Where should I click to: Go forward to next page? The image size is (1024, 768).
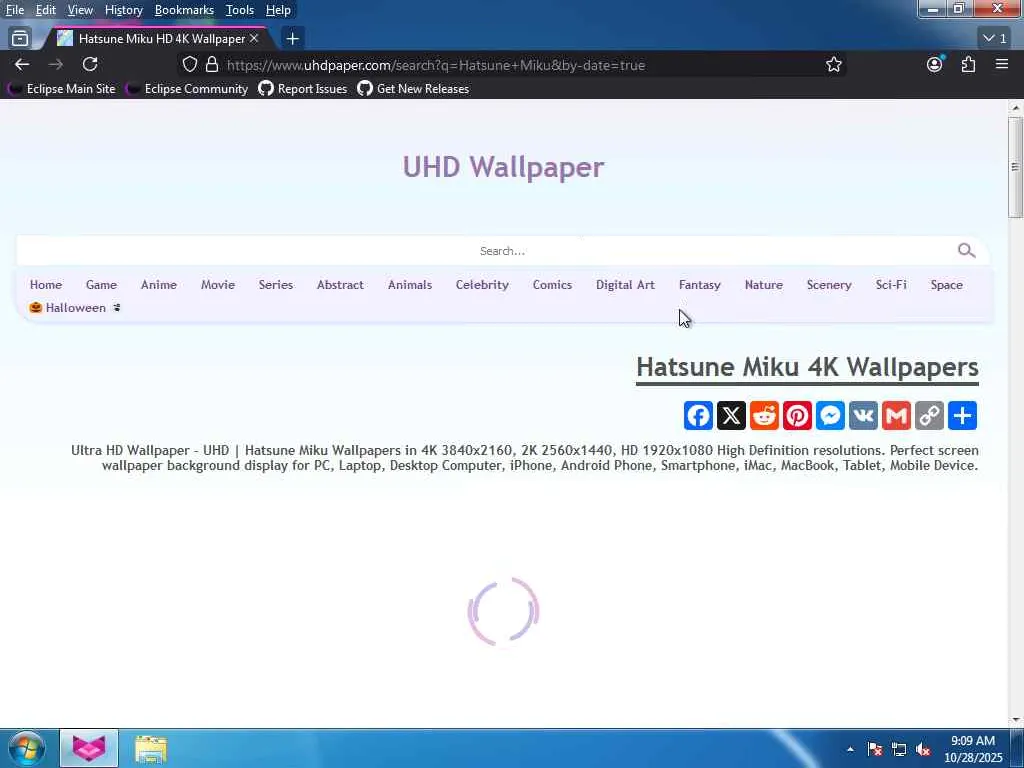click(56, 64)
